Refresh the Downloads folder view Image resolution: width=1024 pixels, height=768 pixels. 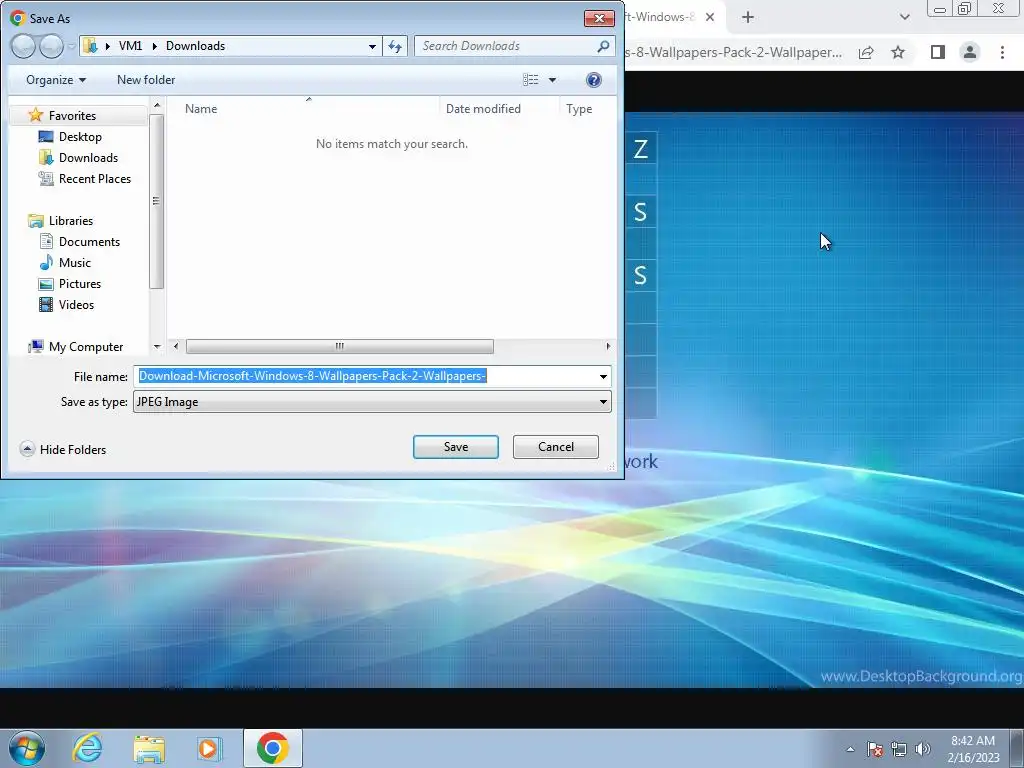395,46
